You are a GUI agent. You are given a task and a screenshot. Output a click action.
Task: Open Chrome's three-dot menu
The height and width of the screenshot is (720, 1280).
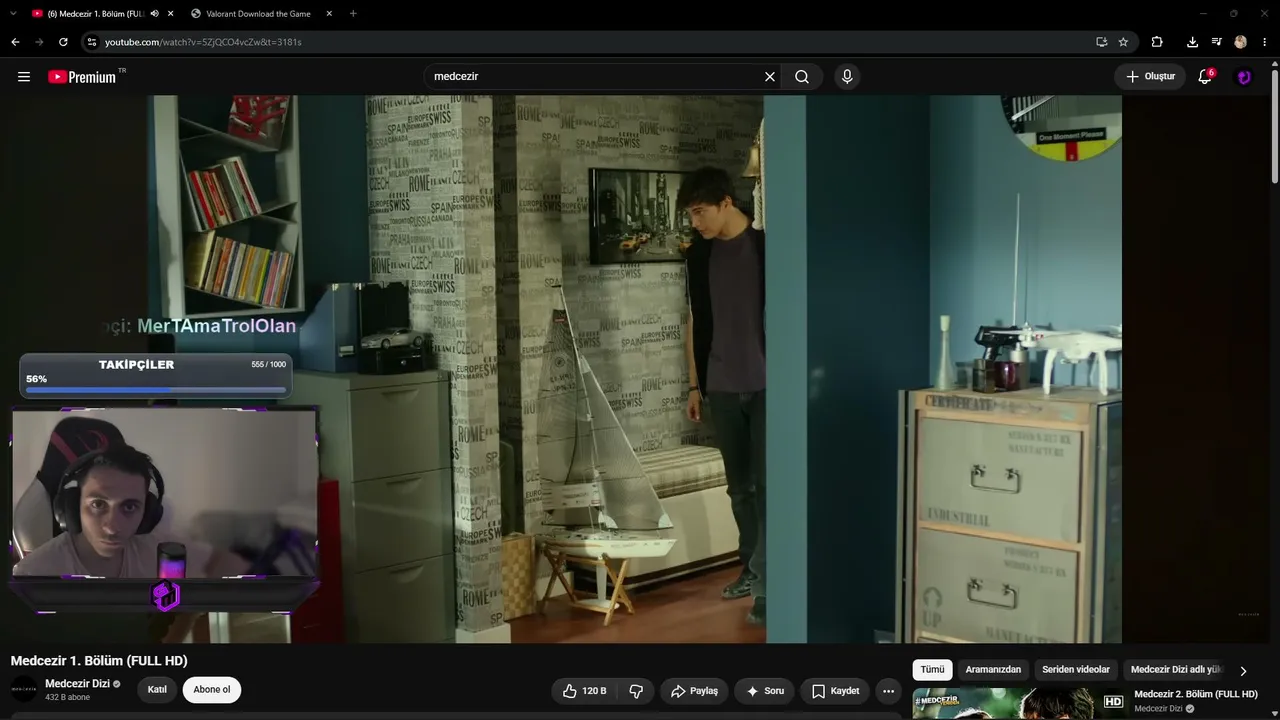tap(1265, 42)
